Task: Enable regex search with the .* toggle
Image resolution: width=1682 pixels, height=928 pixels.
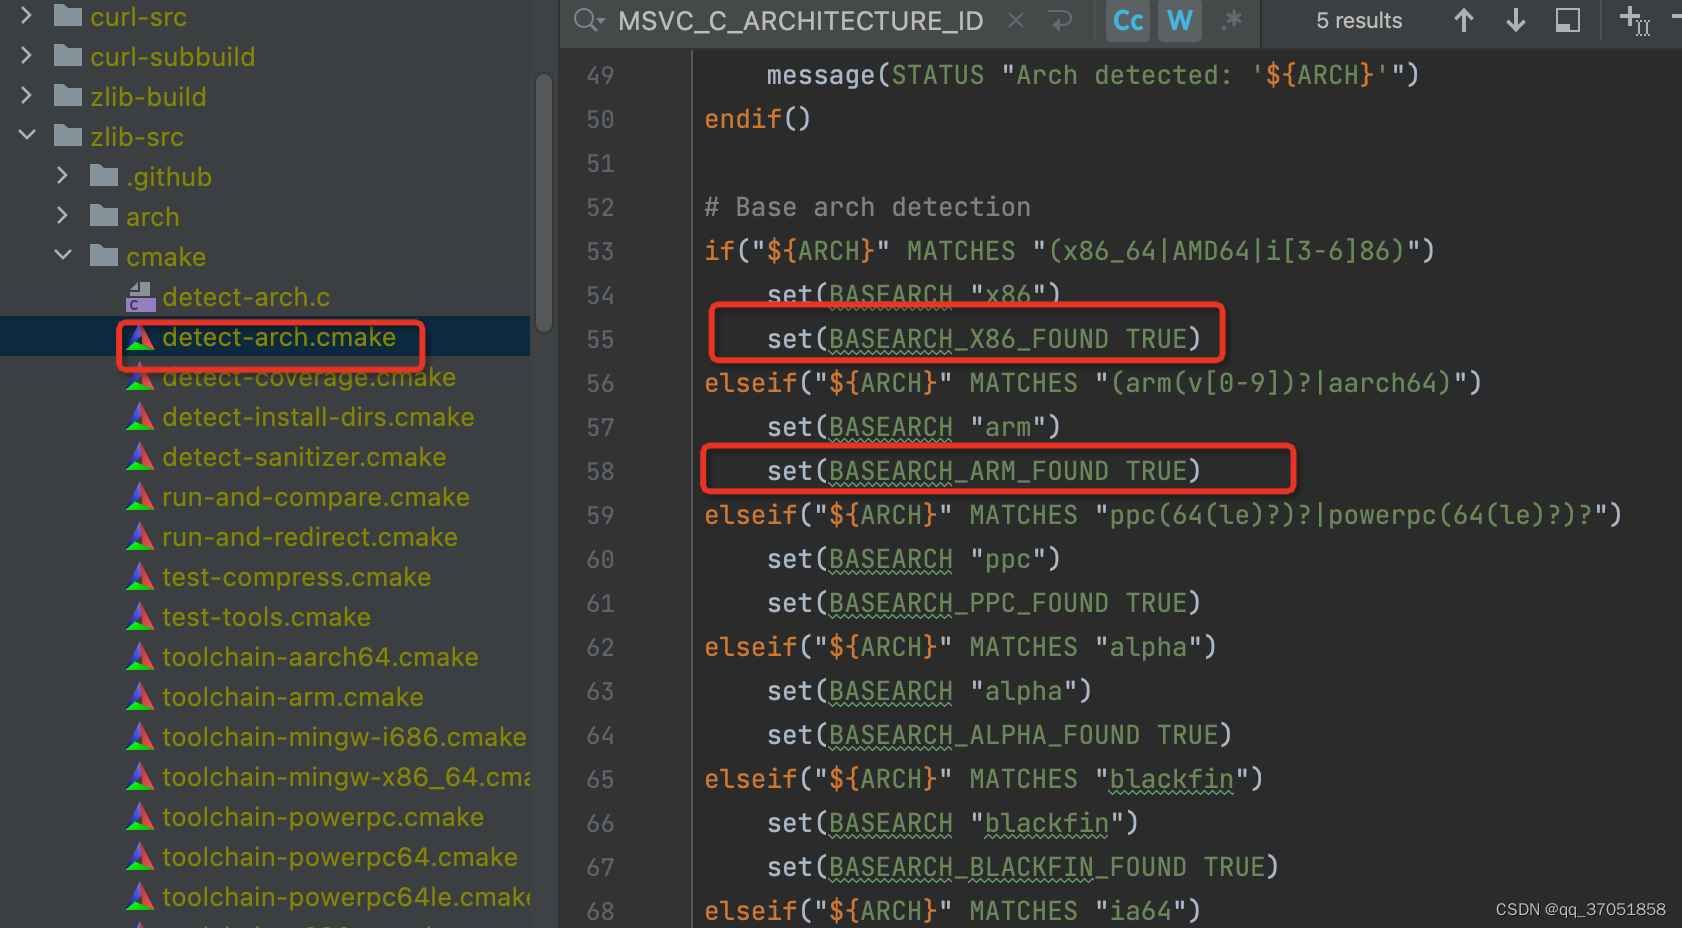Action: [x=1232, y=22]
